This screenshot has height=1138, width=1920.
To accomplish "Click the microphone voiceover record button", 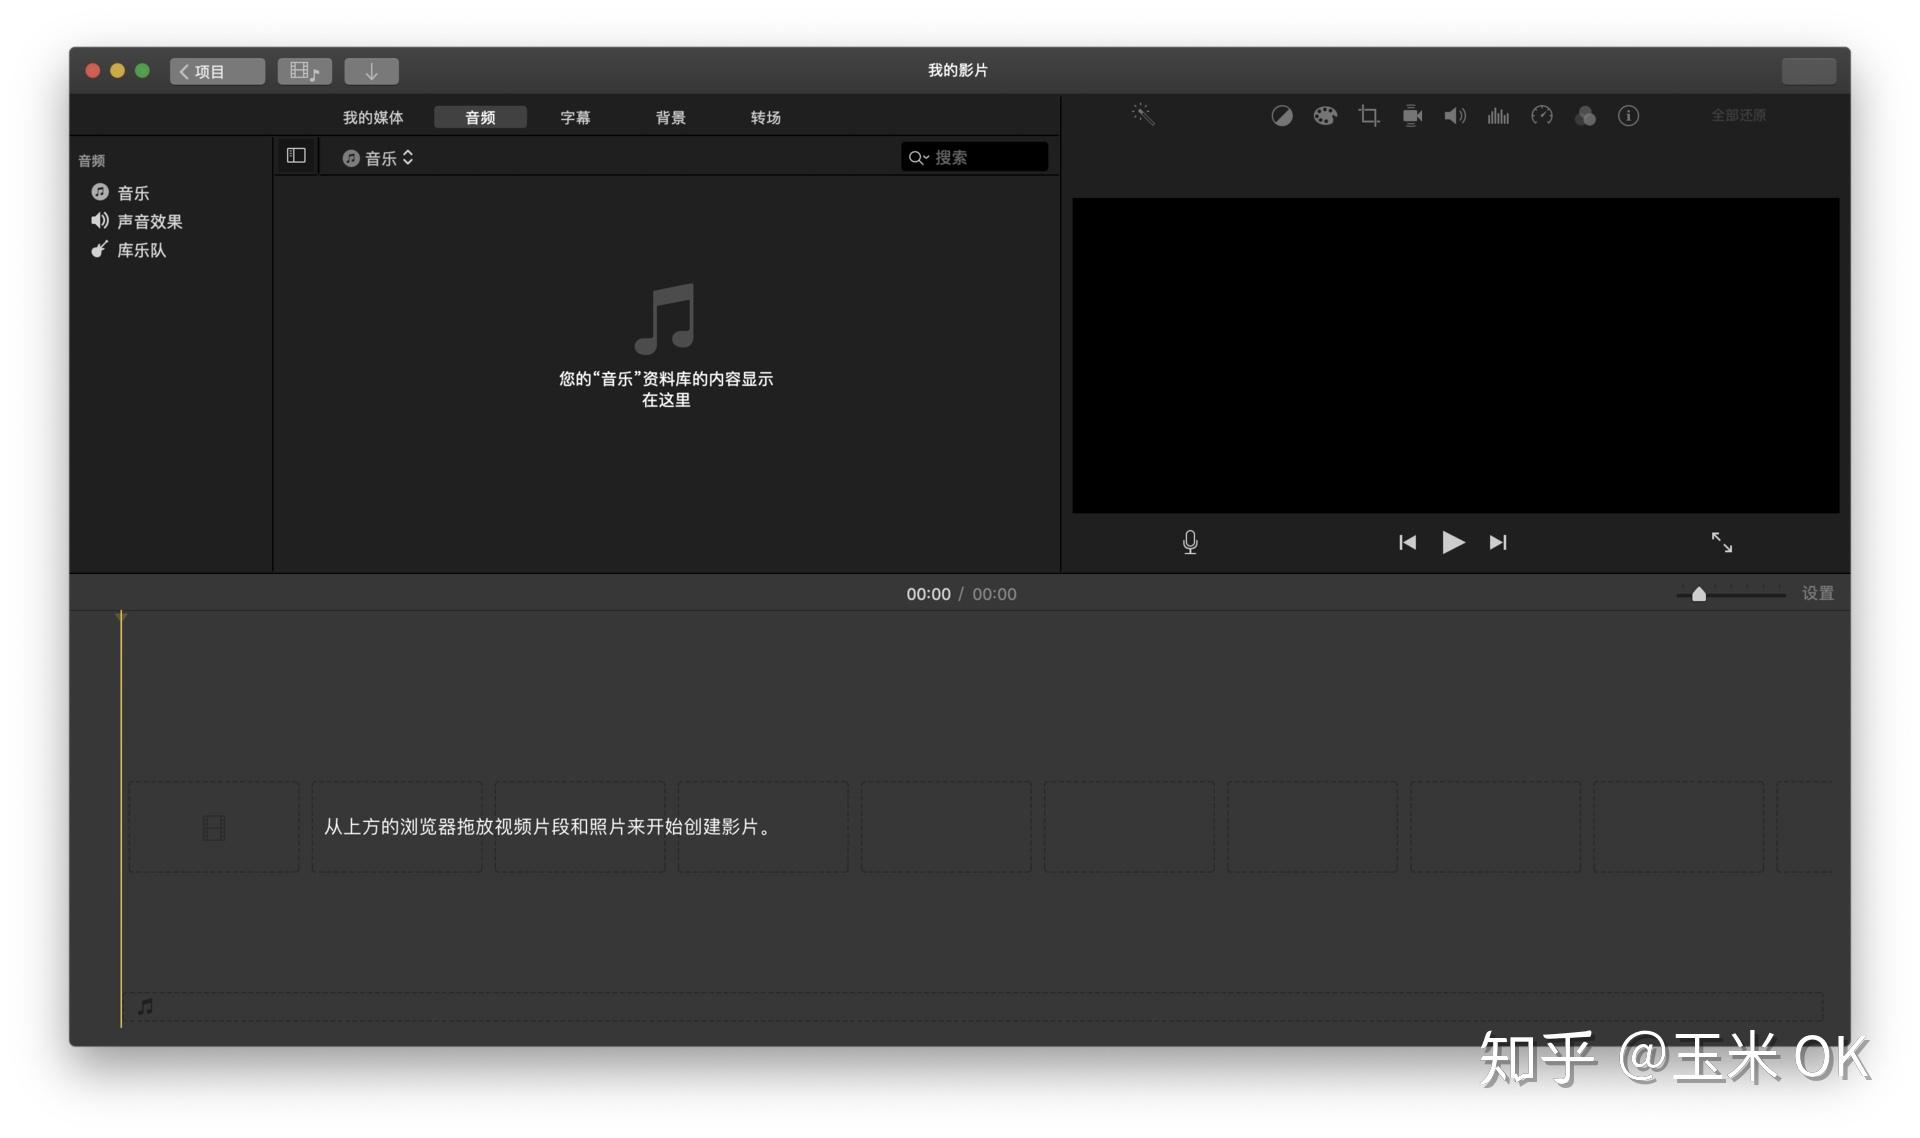I will 1190,542.
